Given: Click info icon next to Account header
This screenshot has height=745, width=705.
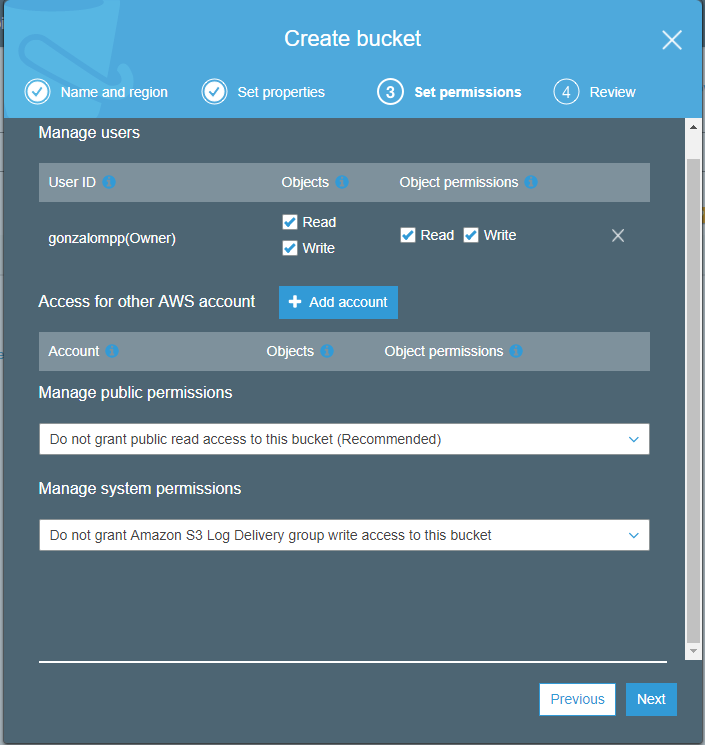Looking at the screenshot, I should coord(112,351).
